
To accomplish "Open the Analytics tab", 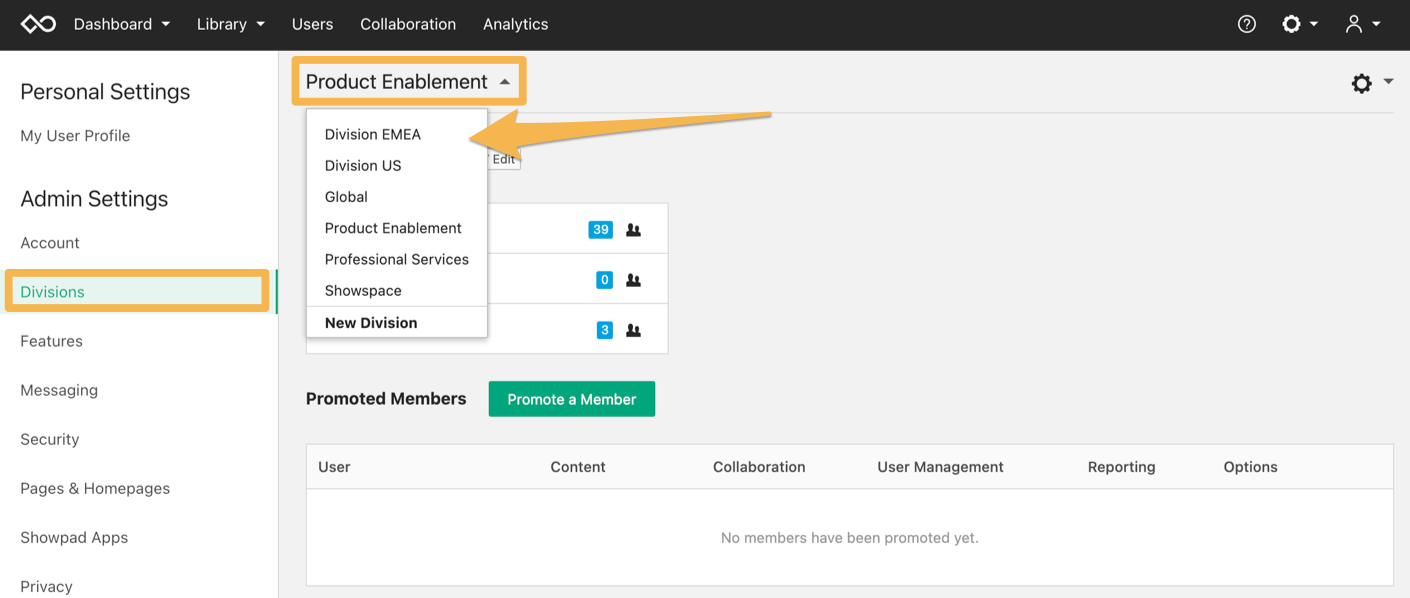I will 515,24.
